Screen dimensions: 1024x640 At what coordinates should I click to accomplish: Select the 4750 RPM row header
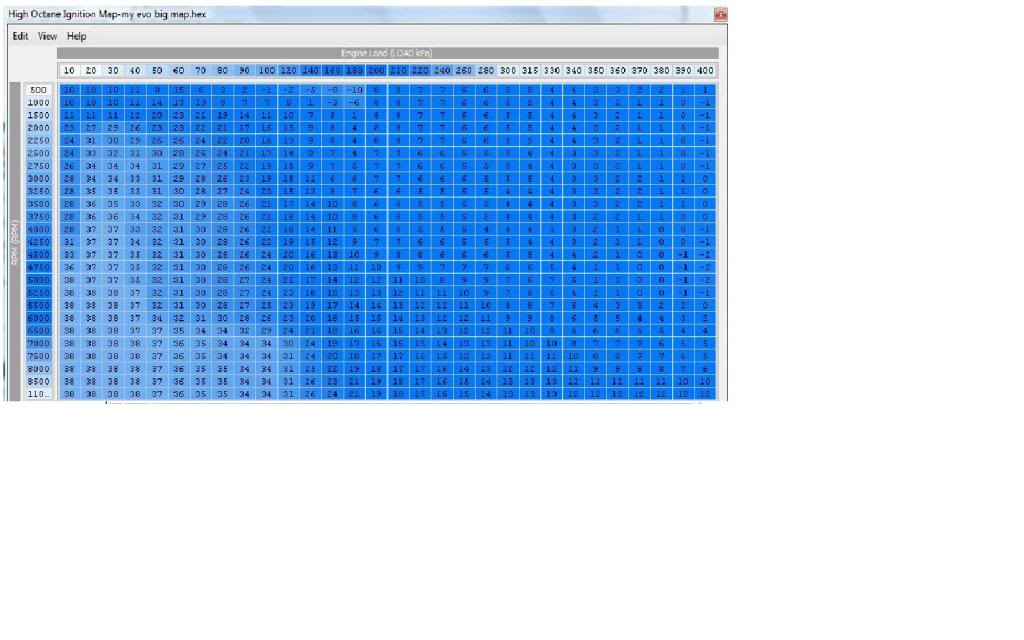click(39, 267)
